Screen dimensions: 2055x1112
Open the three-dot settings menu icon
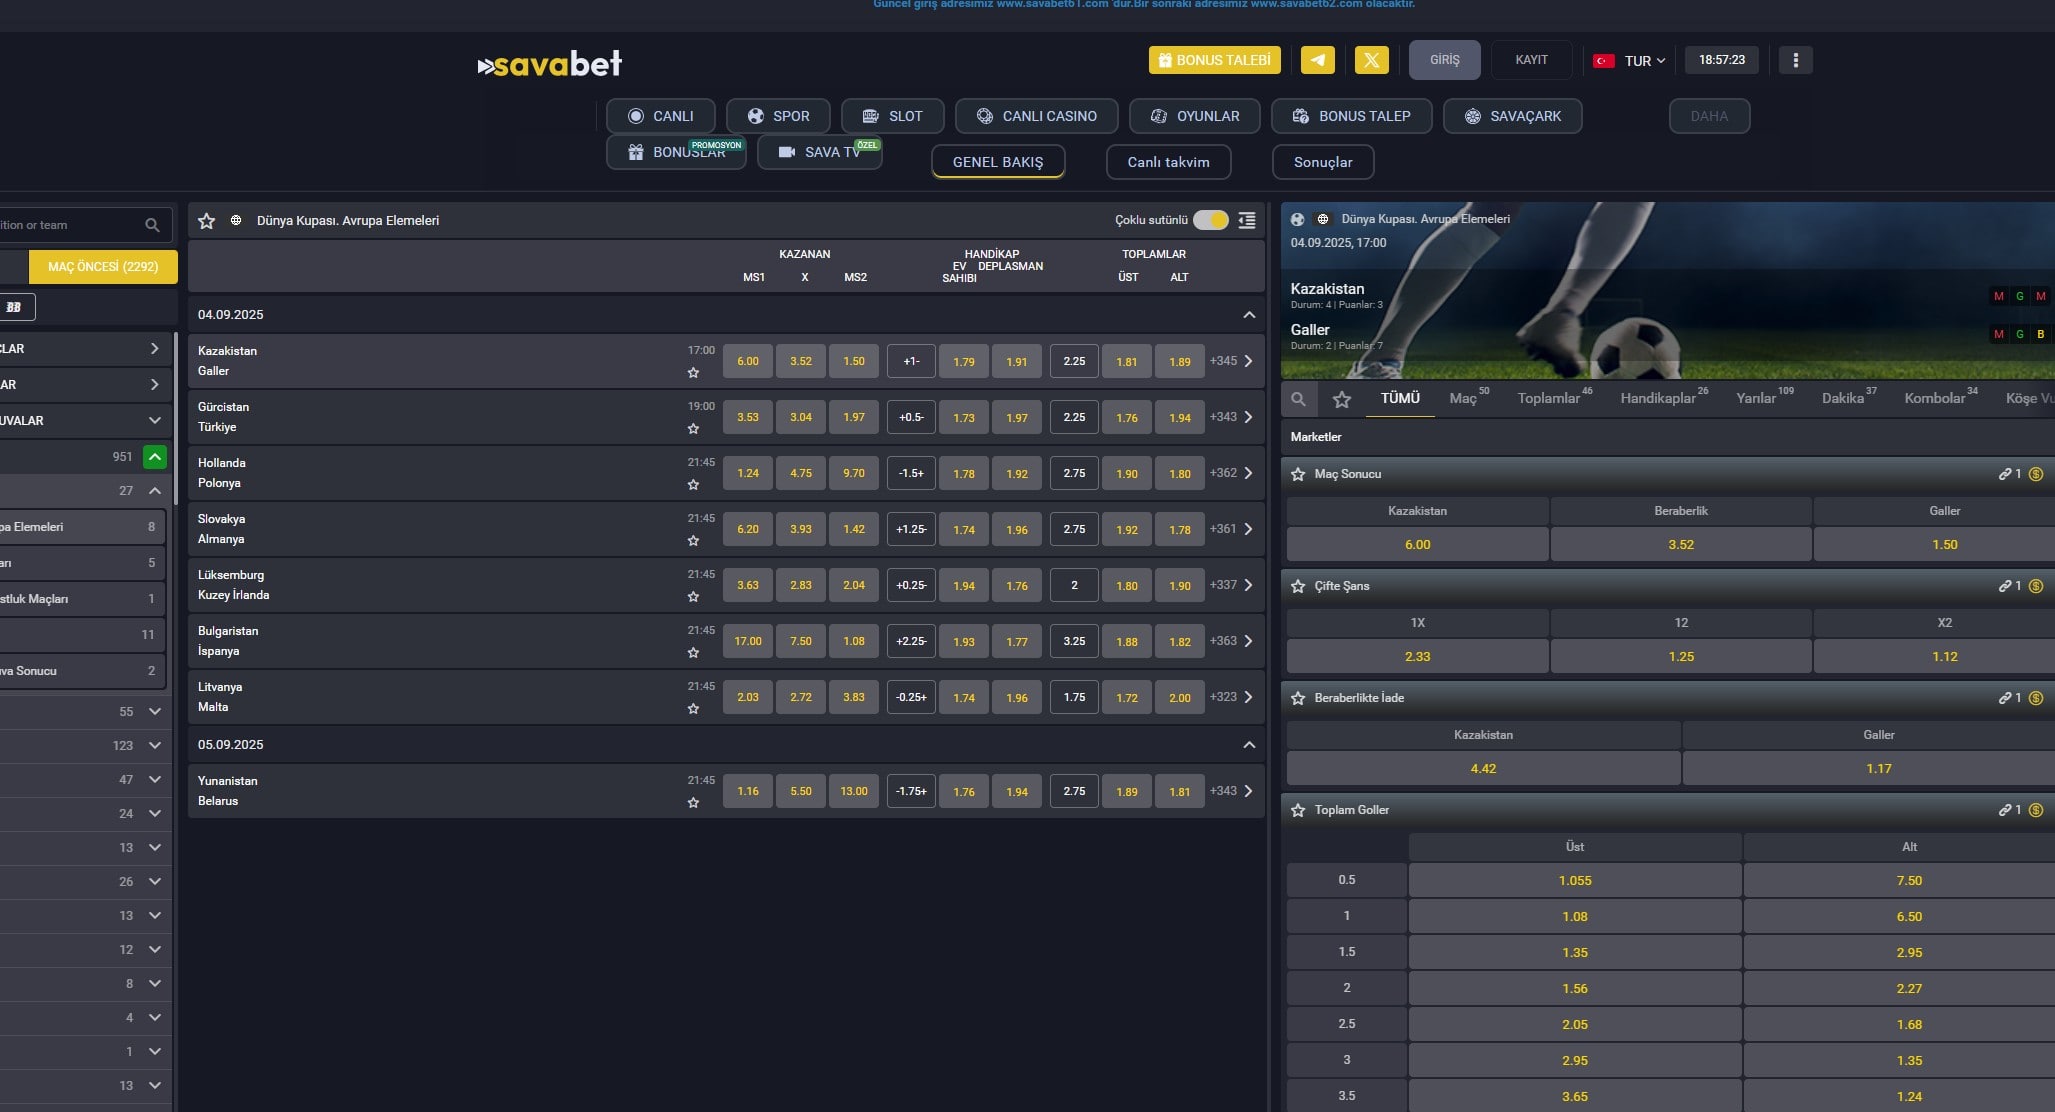click(x=1795, y=60)
